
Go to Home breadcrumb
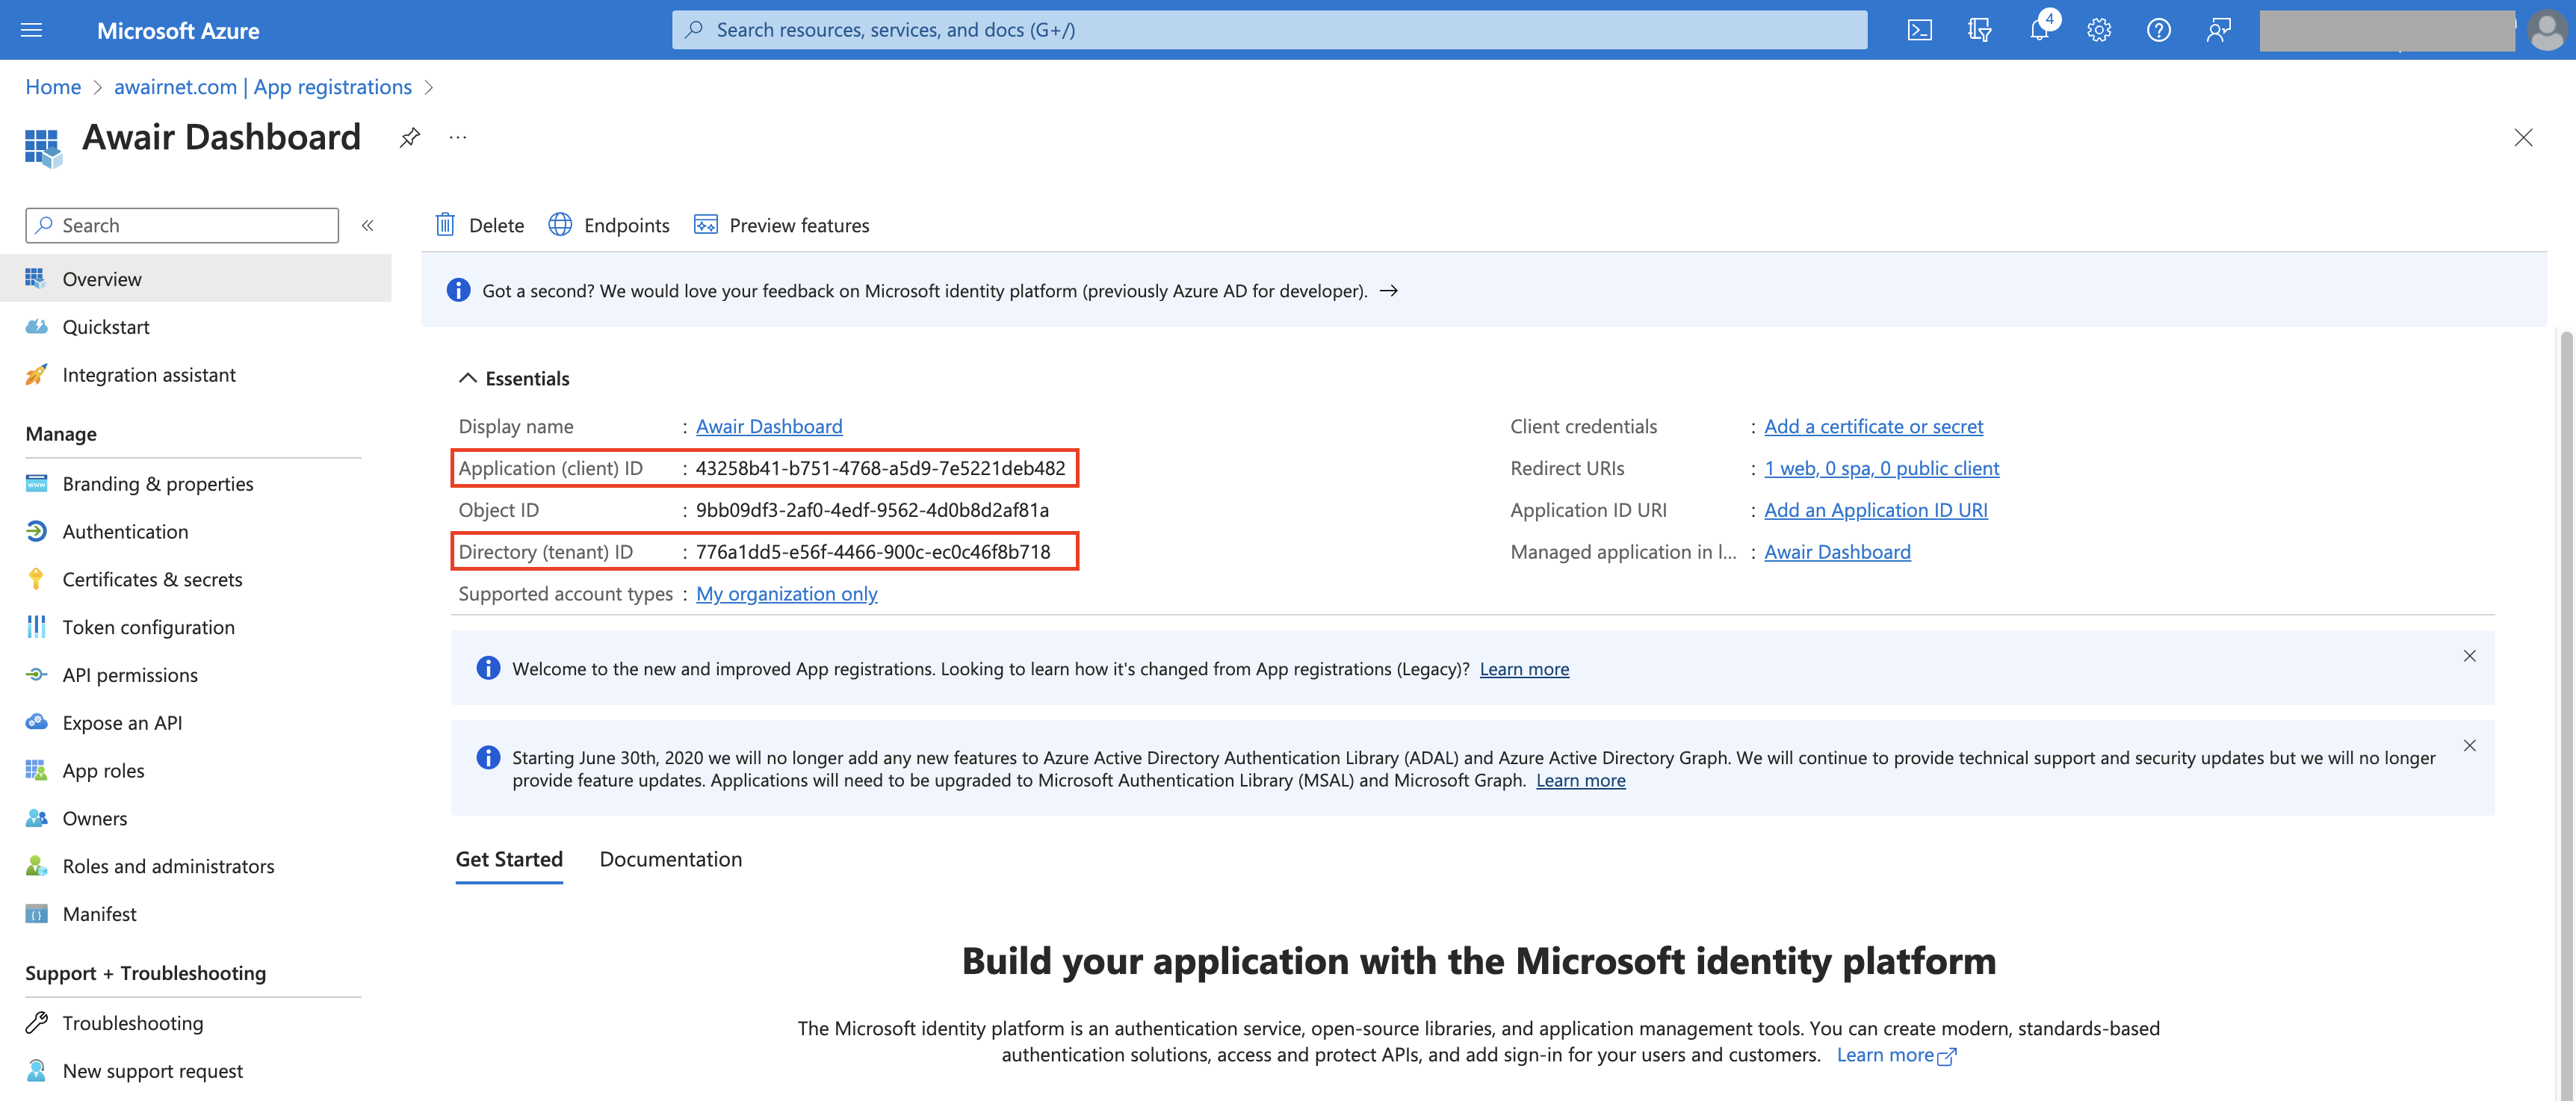(x=53, y=87)
